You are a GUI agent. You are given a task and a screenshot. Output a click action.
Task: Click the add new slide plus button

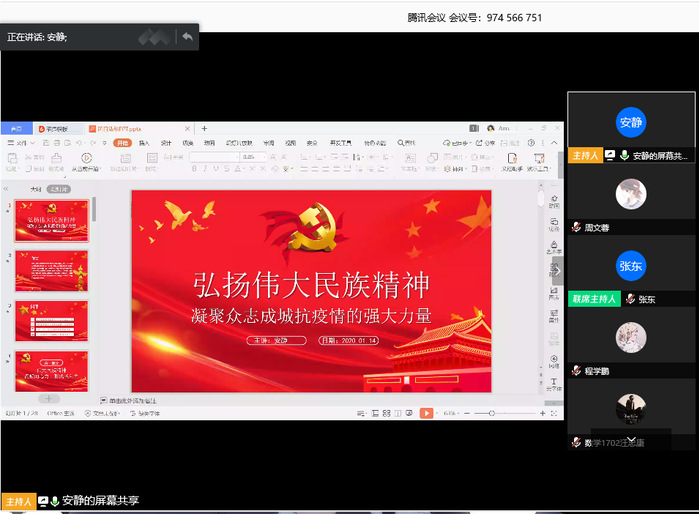[x=49, y=399]
